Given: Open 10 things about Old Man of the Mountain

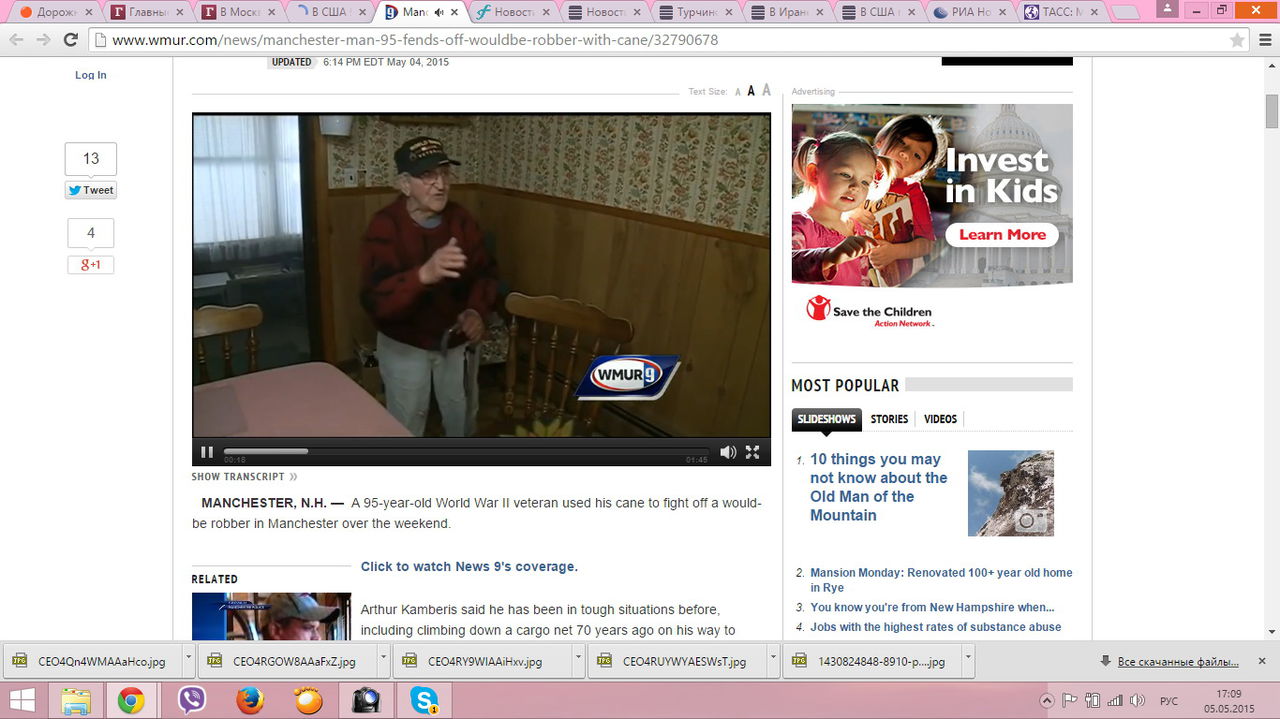Looking at the screenshot, I should coord(878,487).
